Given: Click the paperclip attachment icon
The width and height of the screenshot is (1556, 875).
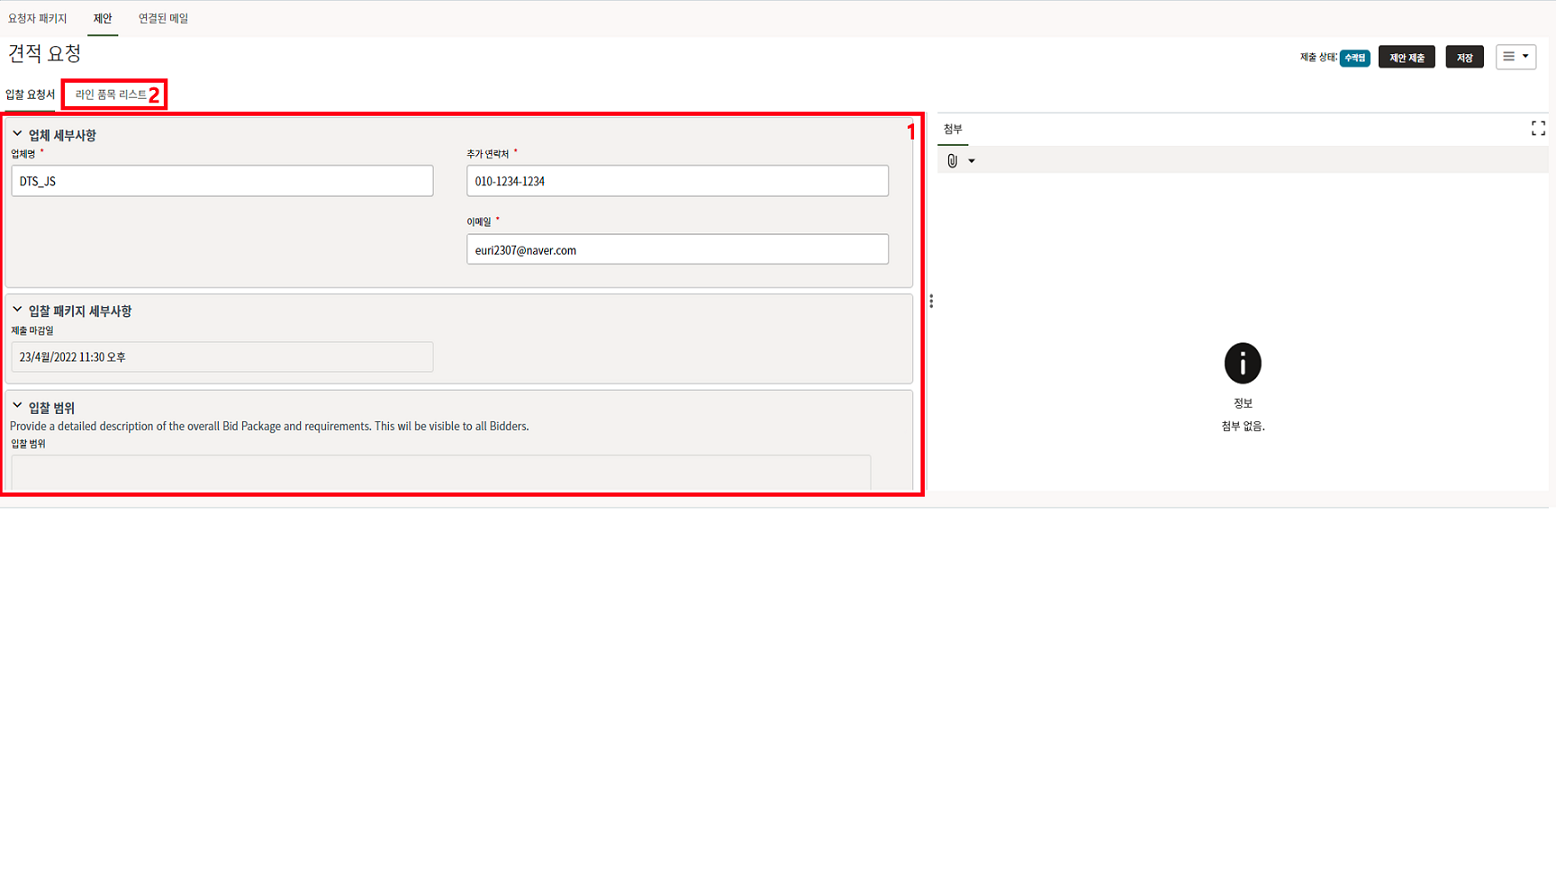Looking at the screenshot, I should click(952, 161).
